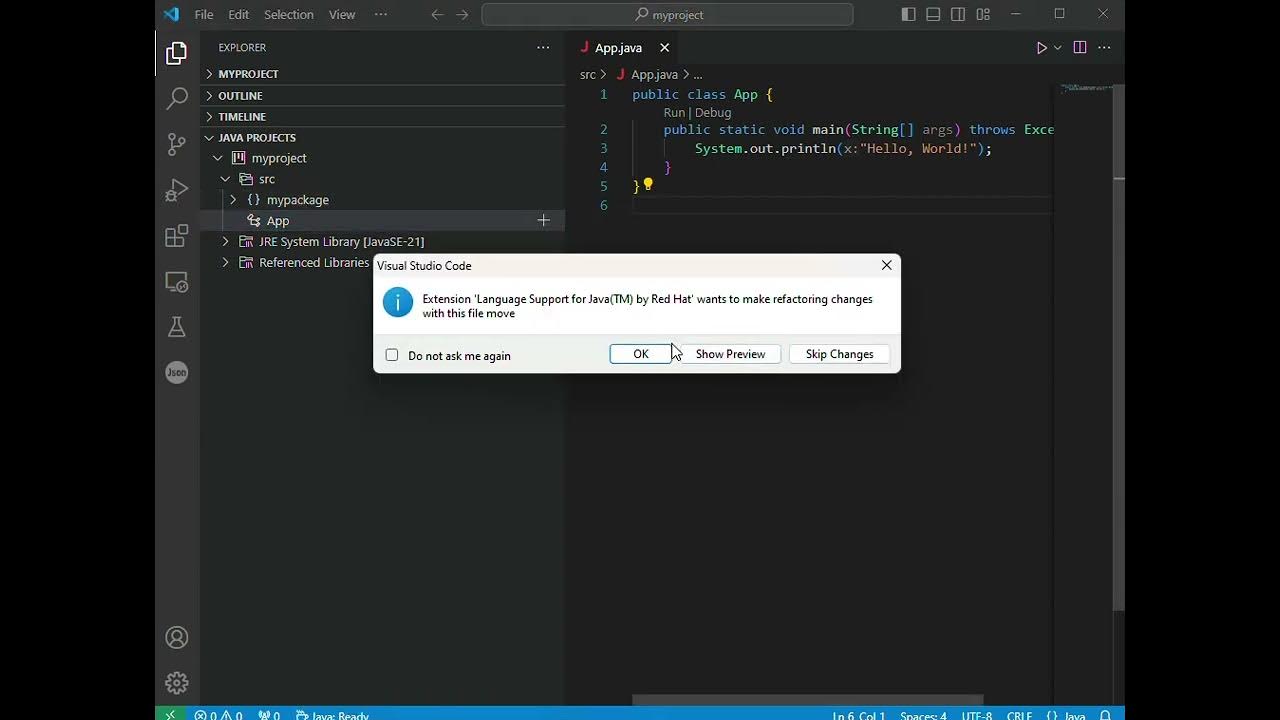The image size is (1280, 720).
Task: Open the remote window indicator
Action: tap(170, 714)
